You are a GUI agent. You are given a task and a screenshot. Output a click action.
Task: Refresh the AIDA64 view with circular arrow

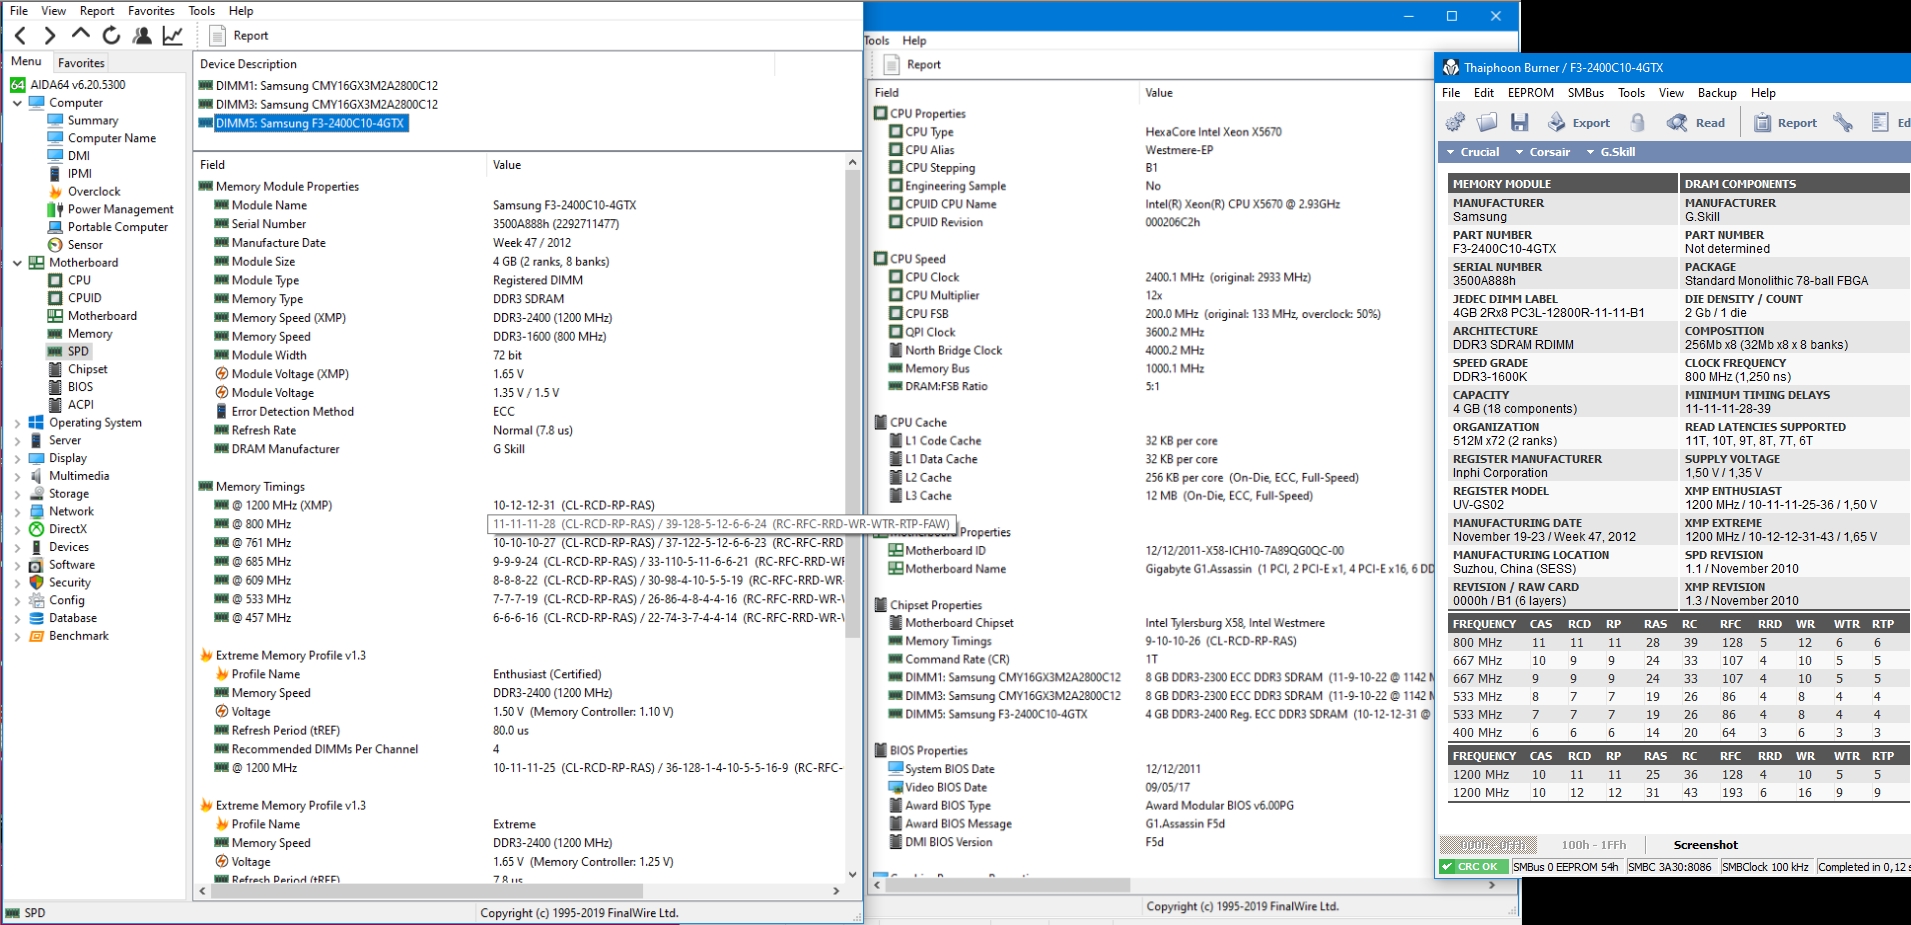pos(112,35)
